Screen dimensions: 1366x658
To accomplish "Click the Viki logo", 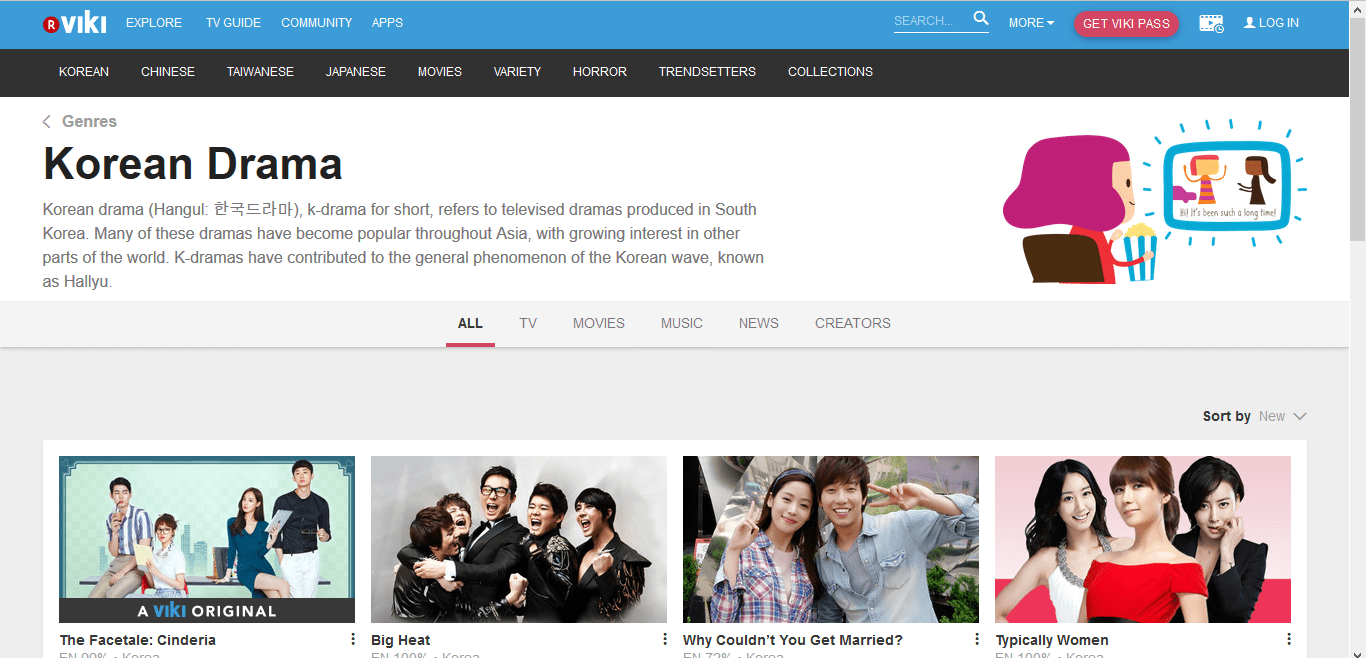I will coord(75,23).
